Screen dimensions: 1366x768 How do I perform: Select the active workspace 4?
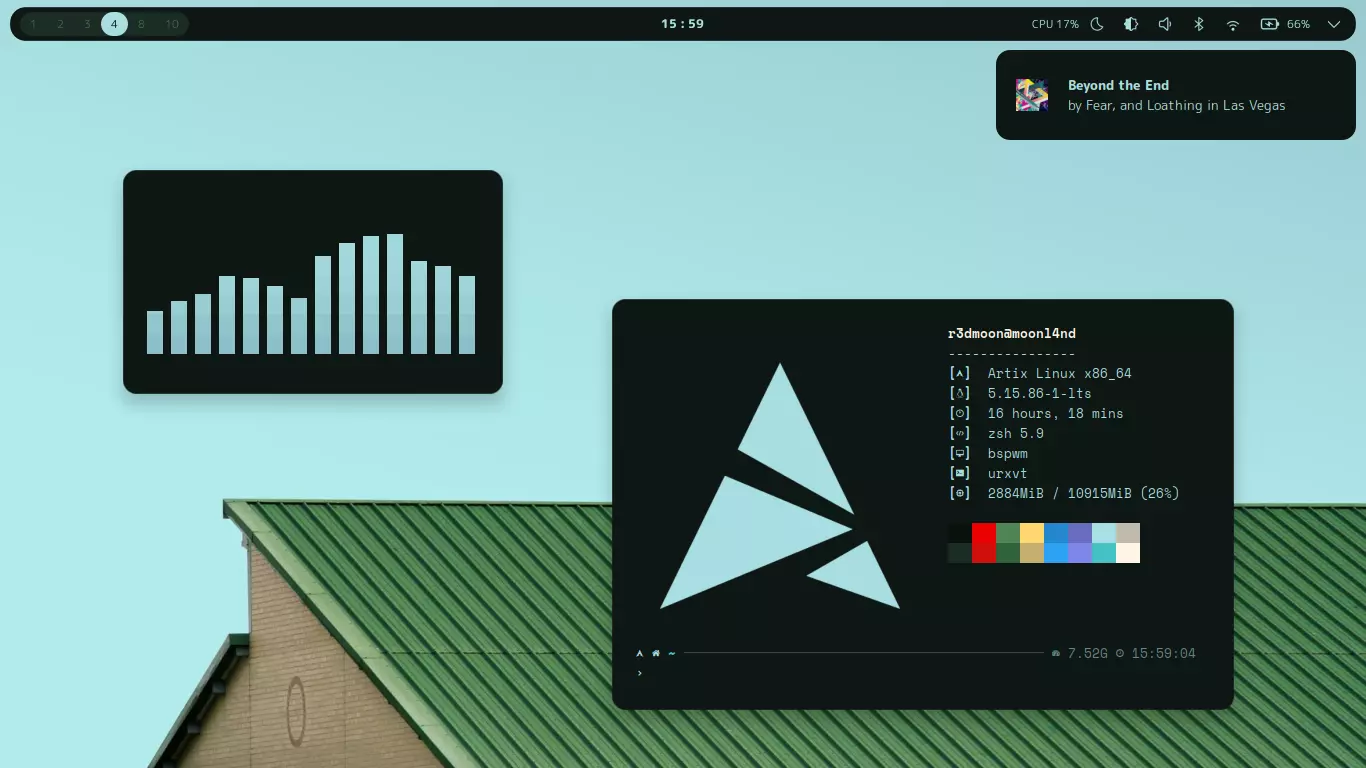point(114,24)
